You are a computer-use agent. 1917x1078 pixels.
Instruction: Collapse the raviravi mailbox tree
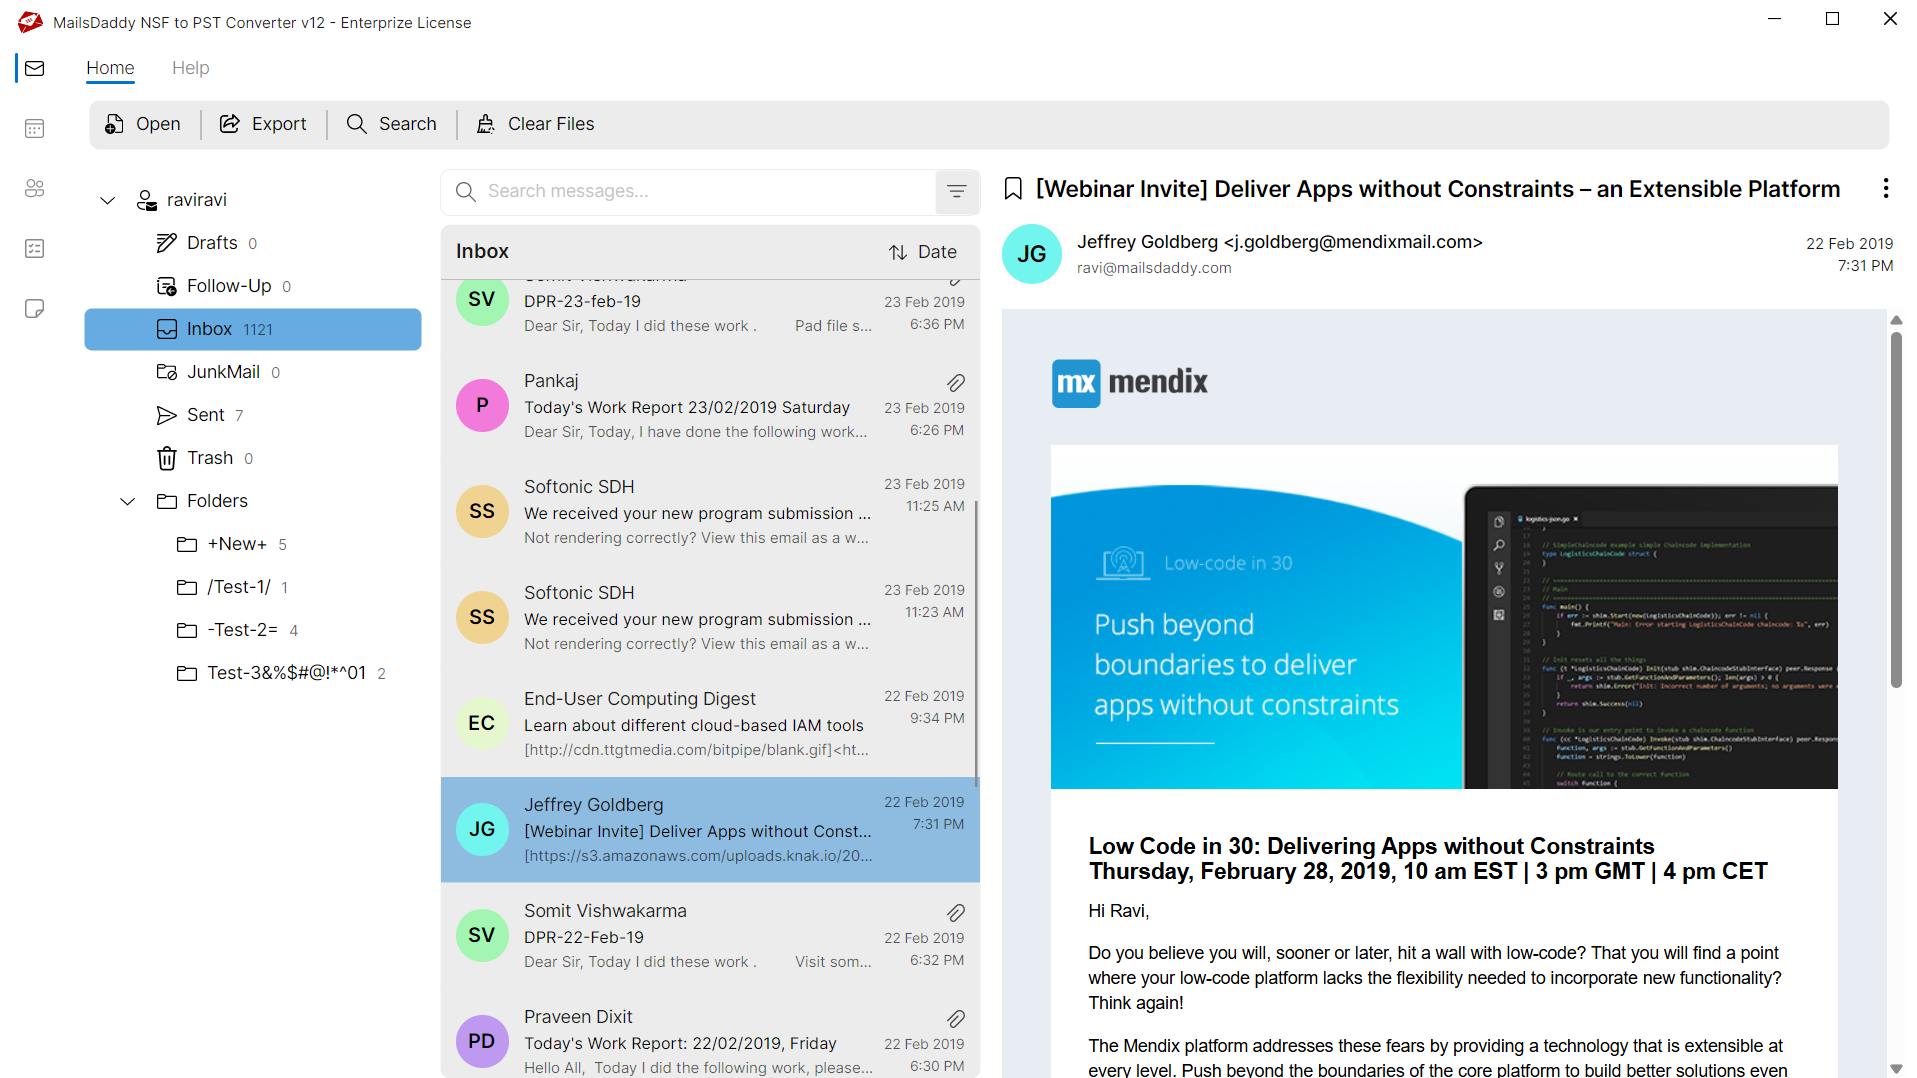pos(108,200)
